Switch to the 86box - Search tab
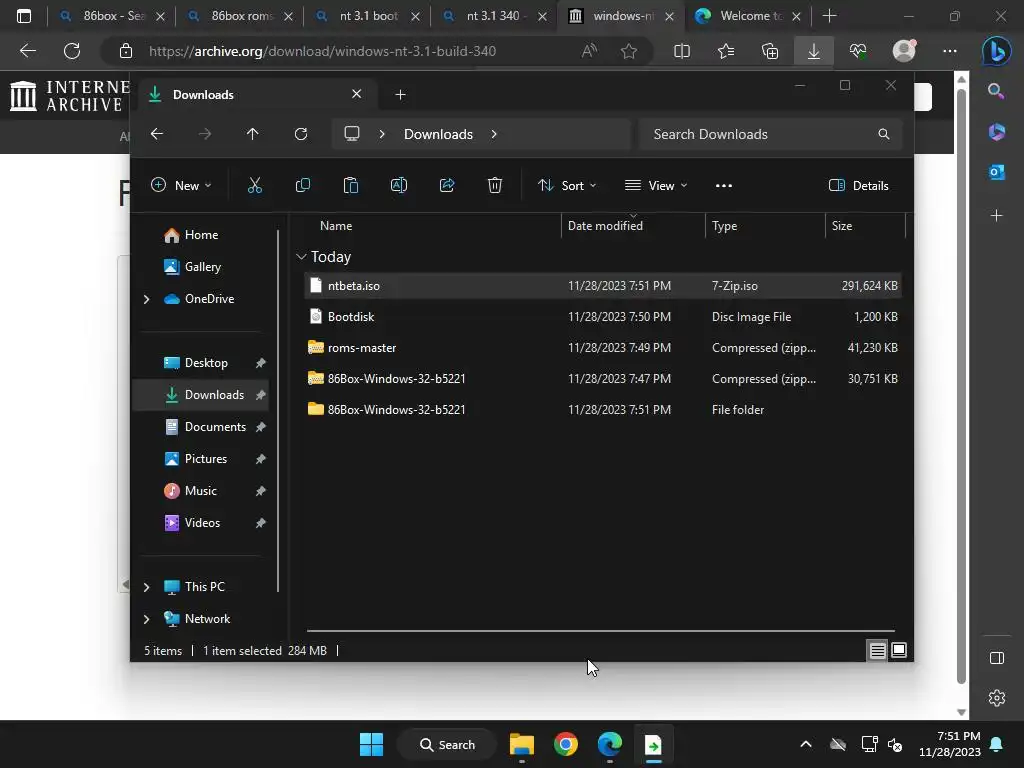The width and height of the screenshot is (1024, 768). [112, 16]
